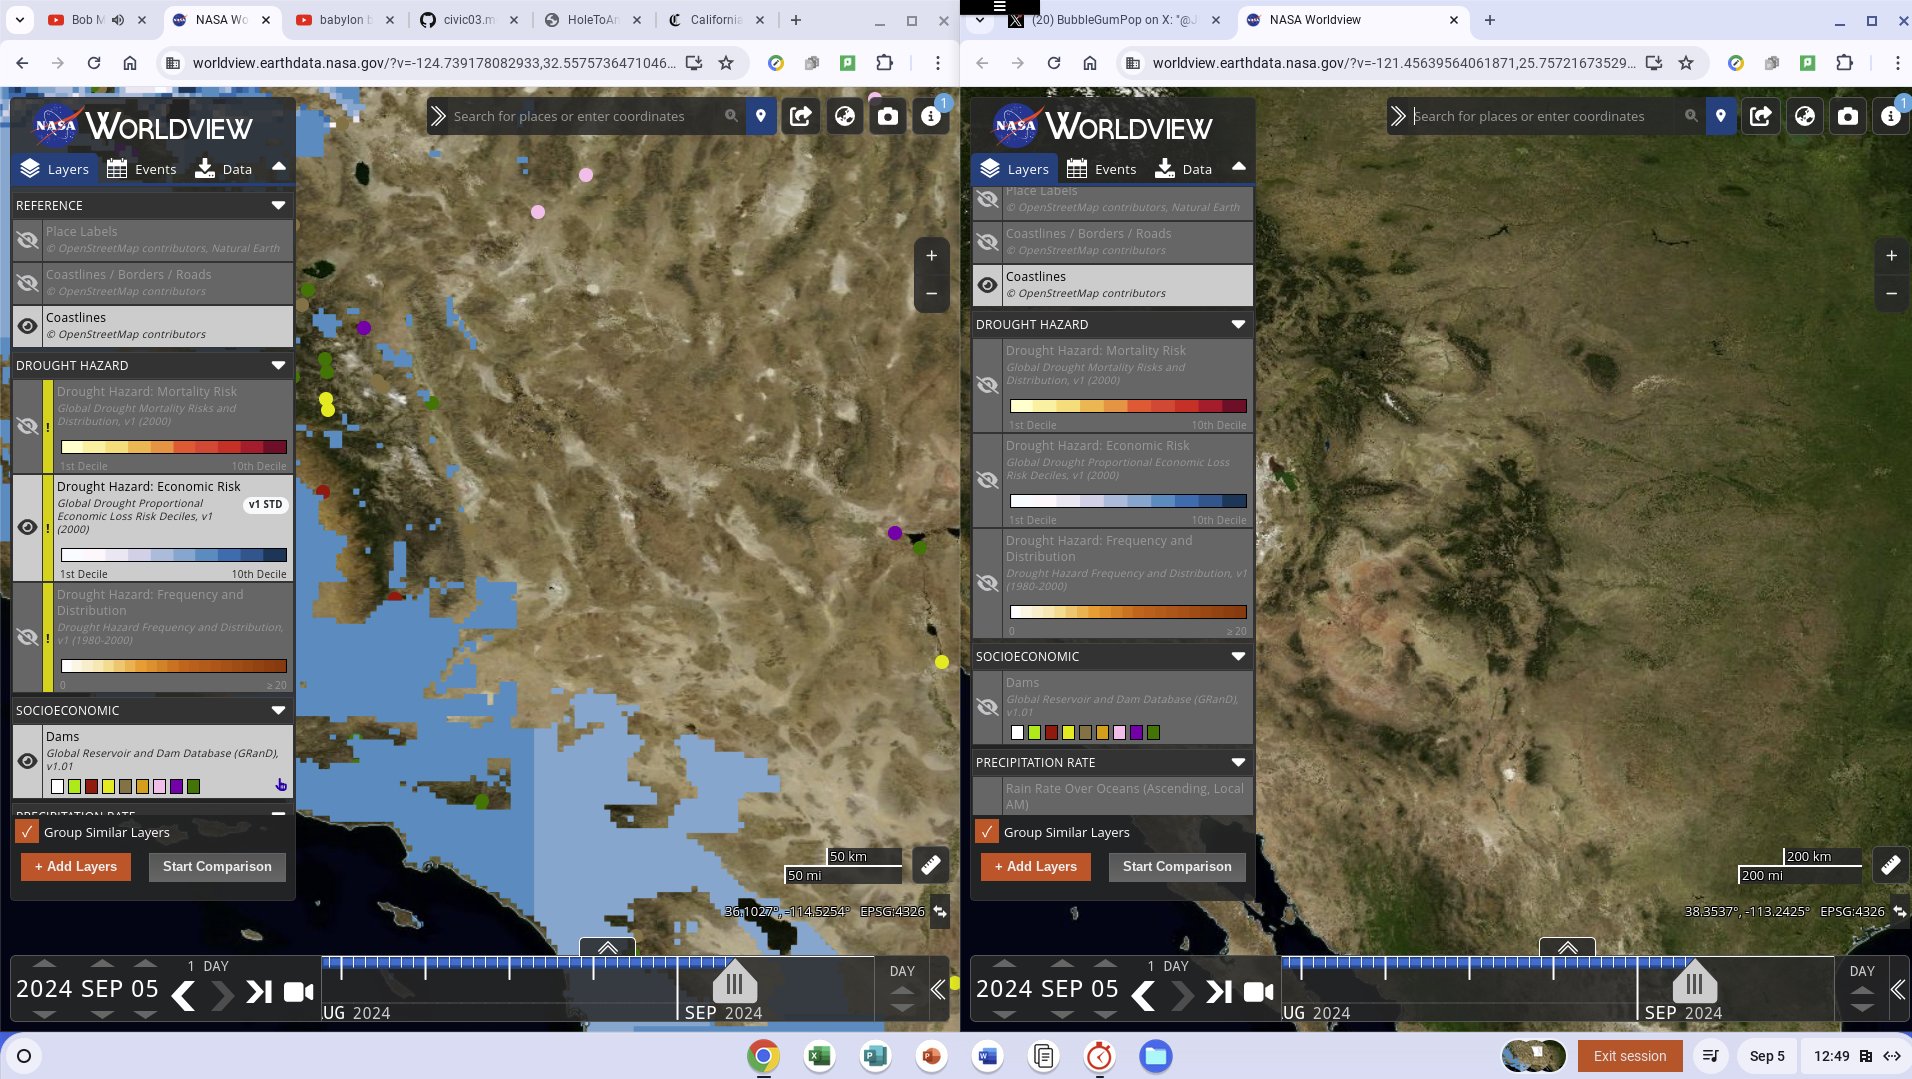Switch to Data tab in right Worldview
The height and width of the screenshot is (1079, 1912).
[x=1183, y=169]
